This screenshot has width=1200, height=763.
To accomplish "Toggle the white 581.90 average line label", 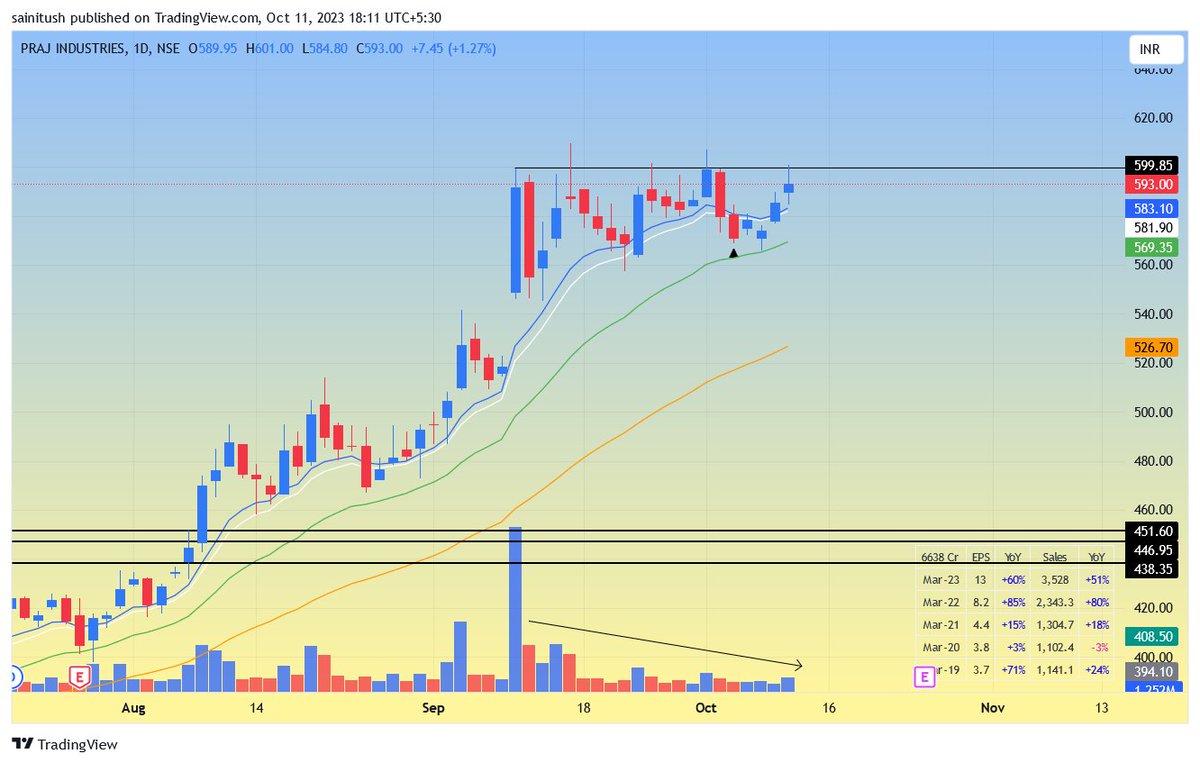I will click(x=1150, y=227).
